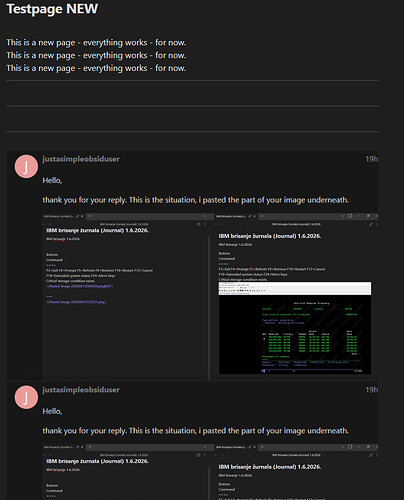The image size is (404, 500).
Task: Click the second post's "Hello," line
Action: coord(52,411)
